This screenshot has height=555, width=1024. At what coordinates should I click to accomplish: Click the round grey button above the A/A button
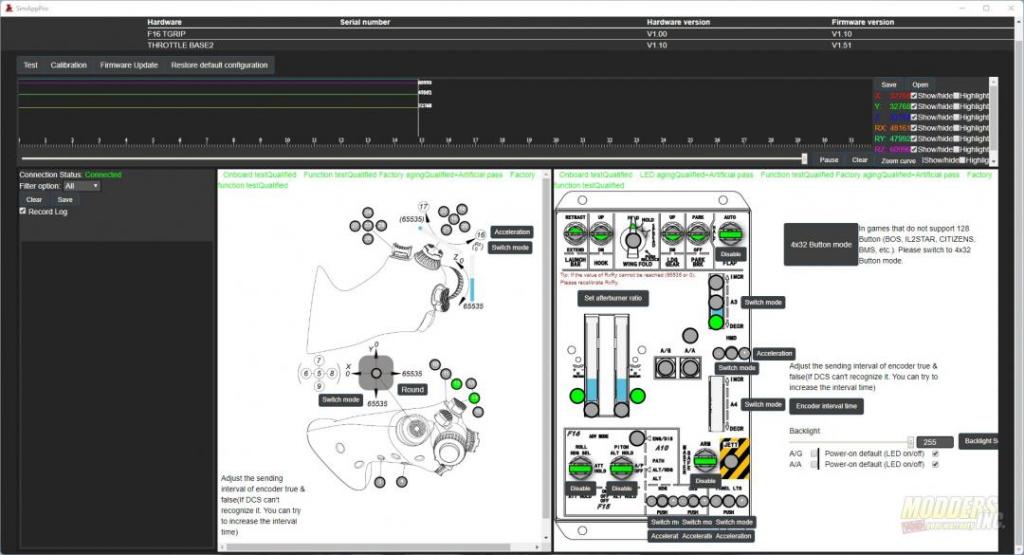pyautogui.click(x=690, y=336)
